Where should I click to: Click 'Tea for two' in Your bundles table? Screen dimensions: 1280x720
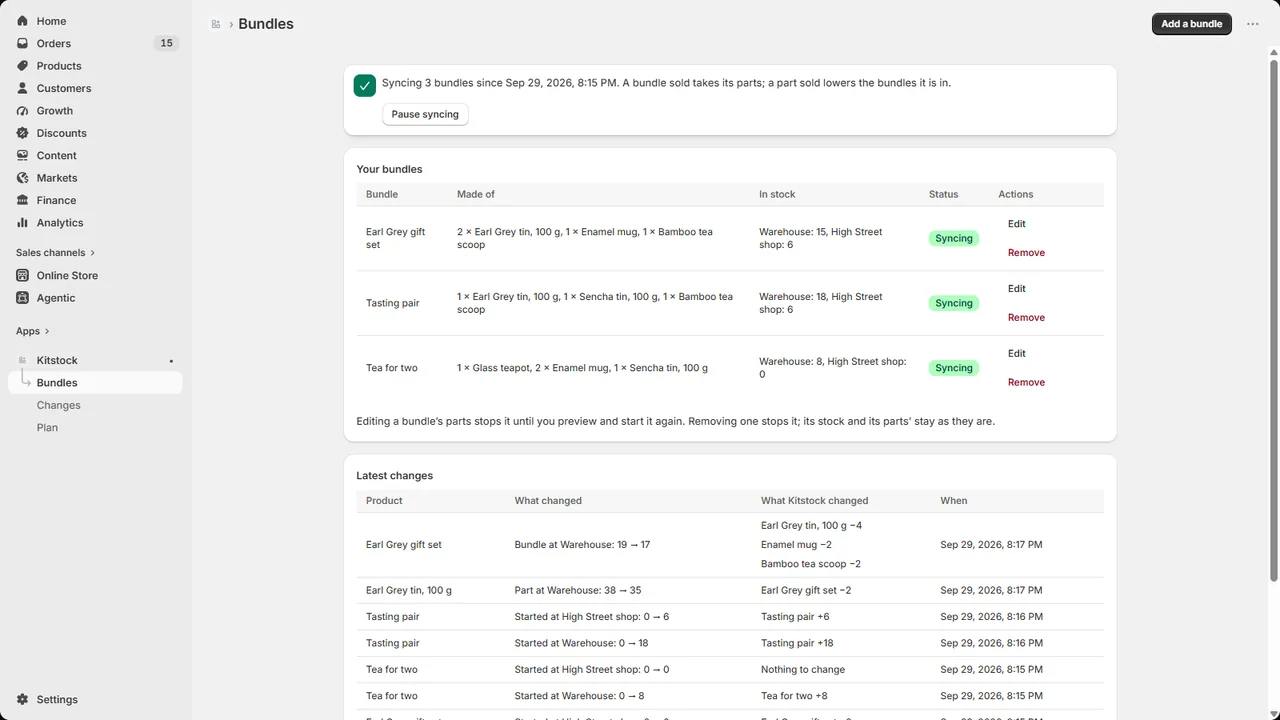point(392,368)
